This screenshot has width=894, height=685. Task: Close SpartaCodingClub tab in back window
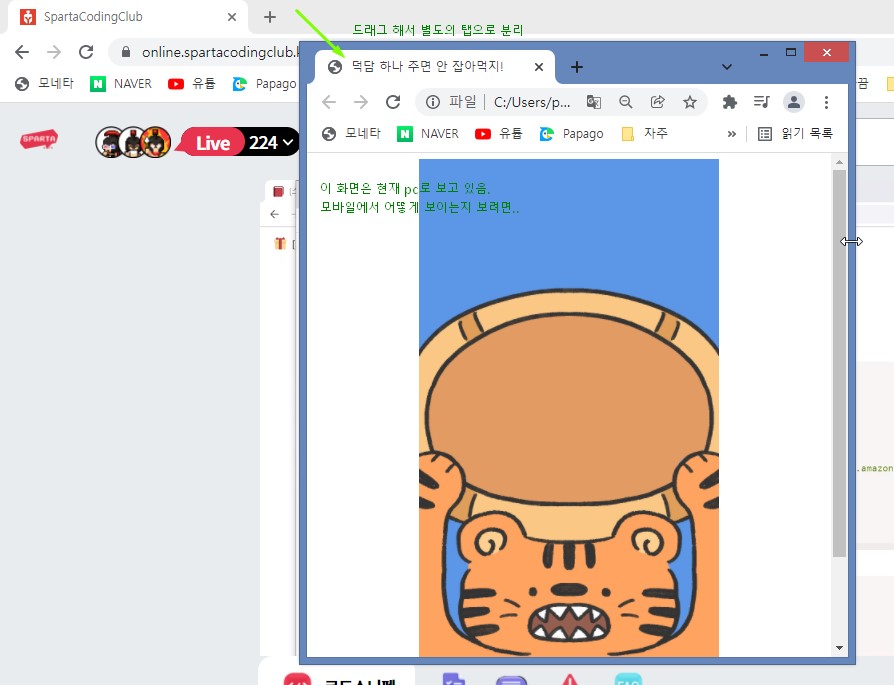tap(231, 17)
